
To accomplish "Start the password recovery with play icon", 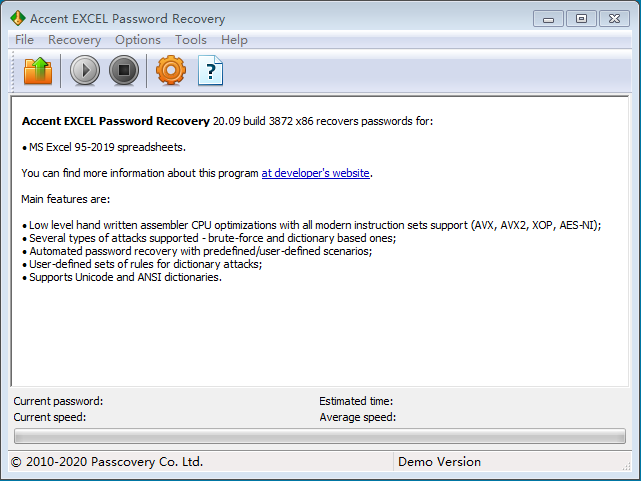I will click(x=85, y=71).
